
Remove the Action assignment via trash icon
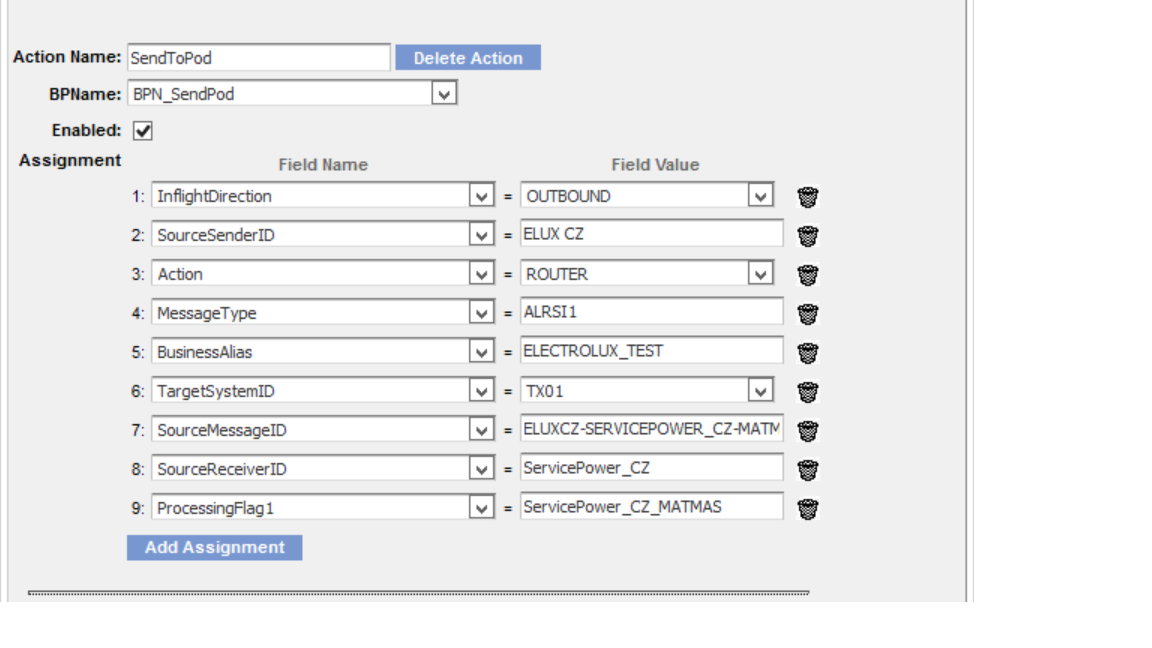point(808,275)
